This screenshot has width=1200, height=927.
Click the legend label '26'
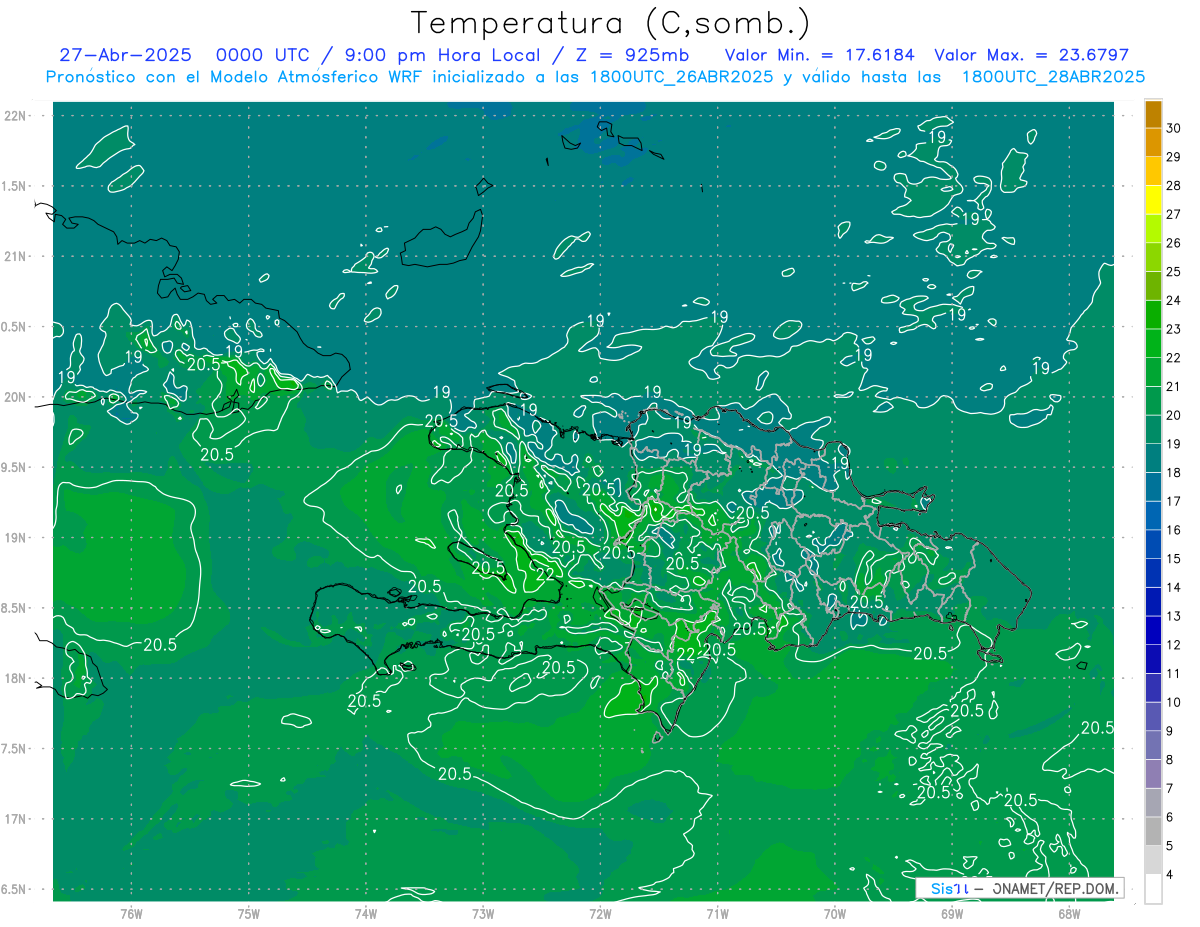[x=1174, y=243]
